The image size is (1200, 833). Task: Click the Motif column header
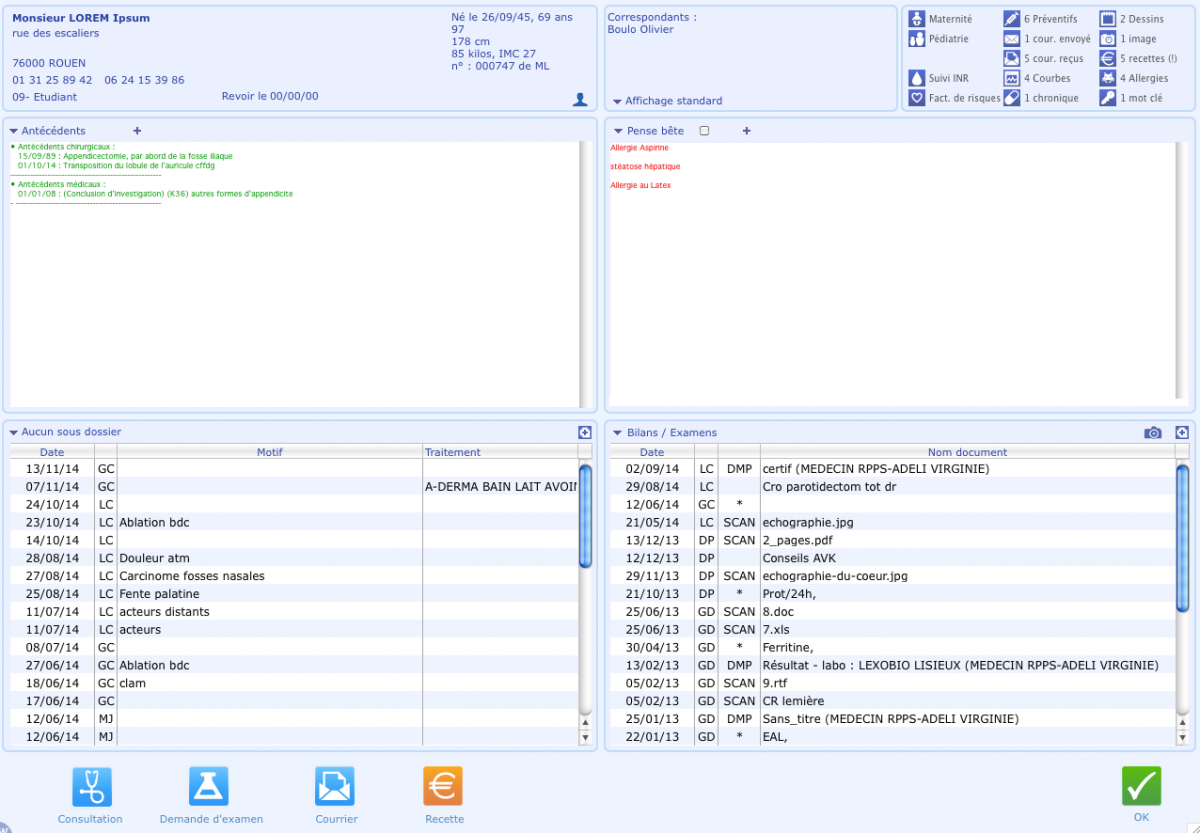click(x=270, y=452)
